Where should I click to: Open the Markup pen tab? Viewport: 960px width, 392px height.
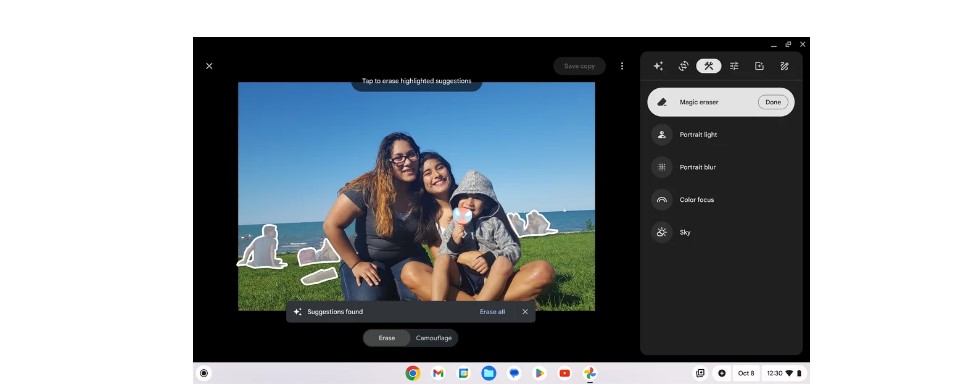[784, 66]
